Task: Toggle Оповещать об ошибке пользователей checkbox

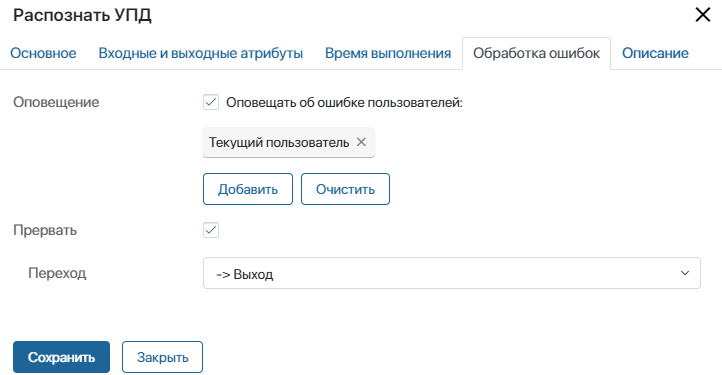Action: pos(211,102)
